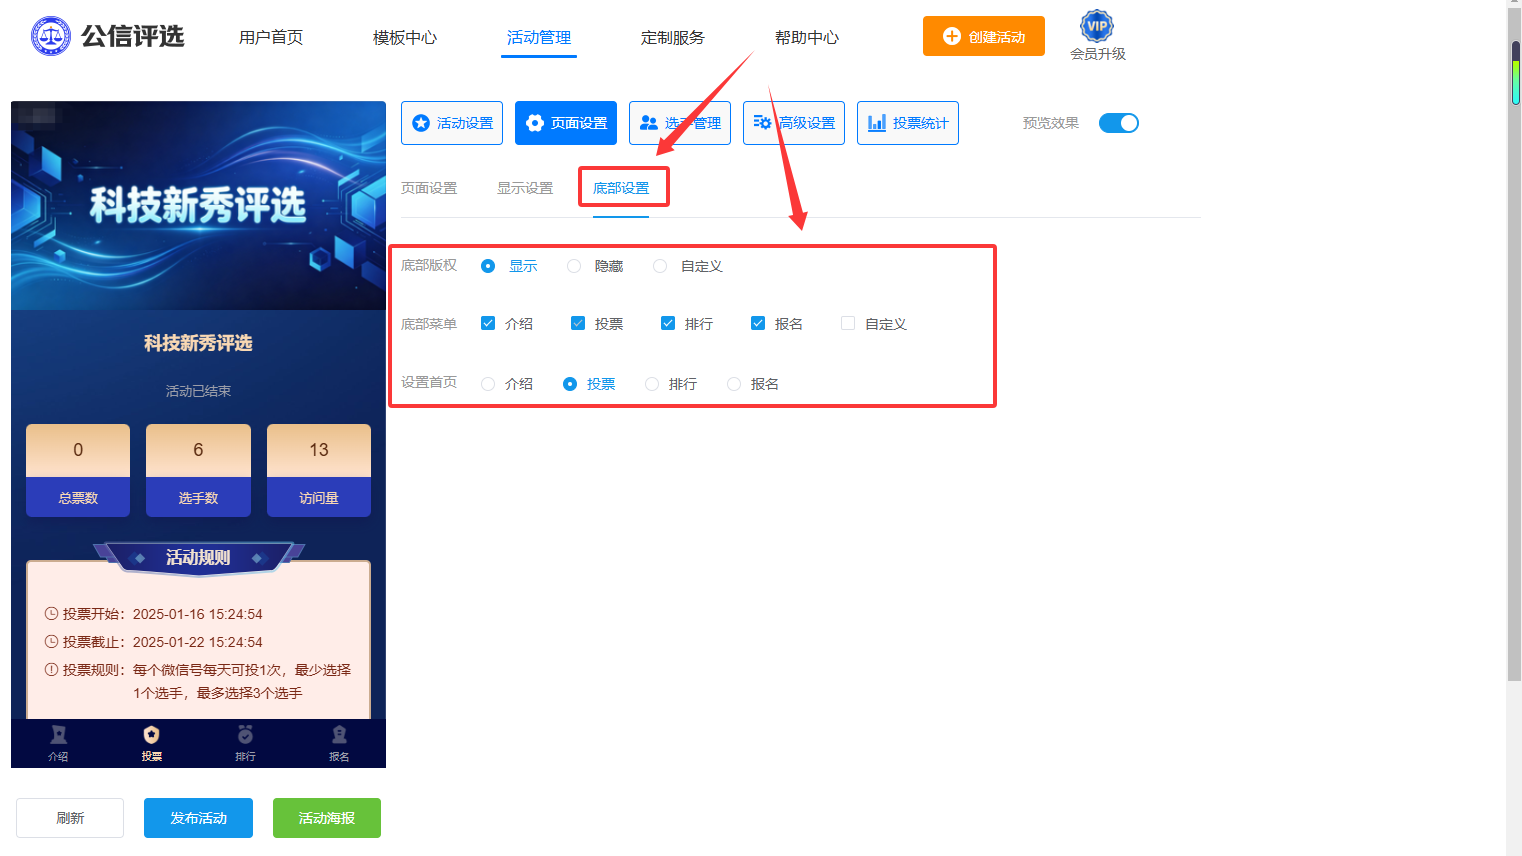Open 活动管理 in top navigation
The width and height of the screenshot is (1522, 856).
coord(539,37)
